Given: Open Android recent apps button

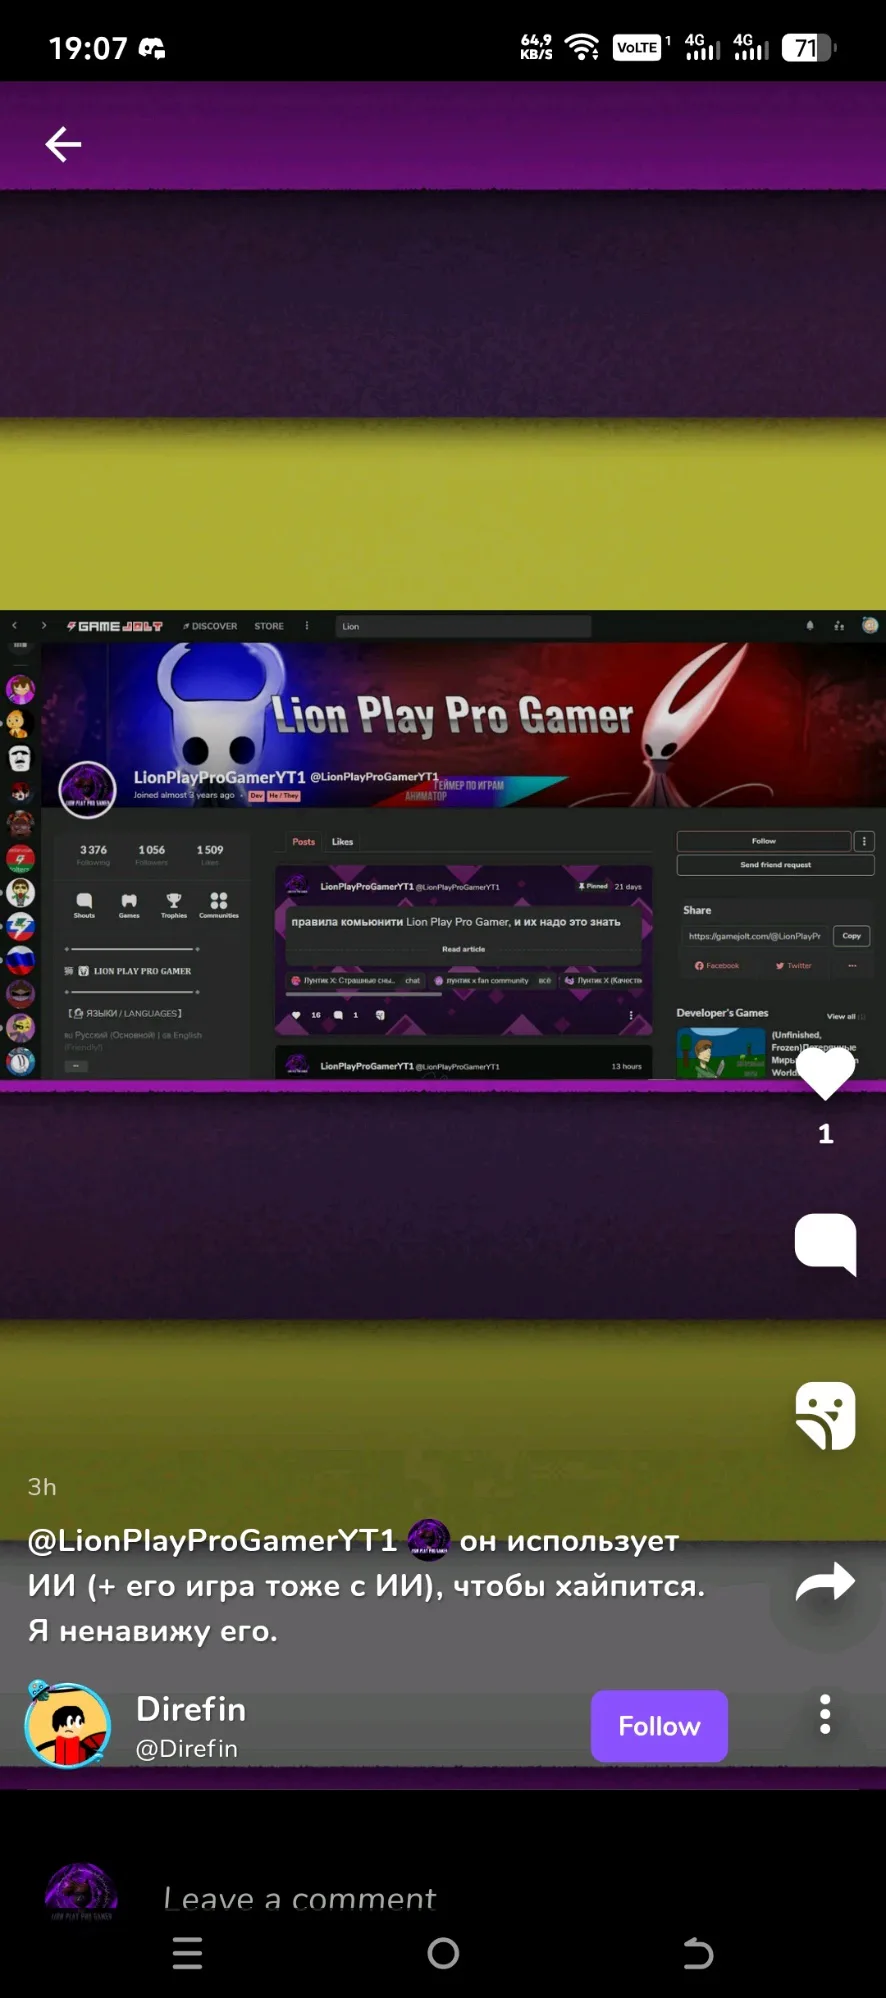Looking at the screenshot, I should (187, 1953).
